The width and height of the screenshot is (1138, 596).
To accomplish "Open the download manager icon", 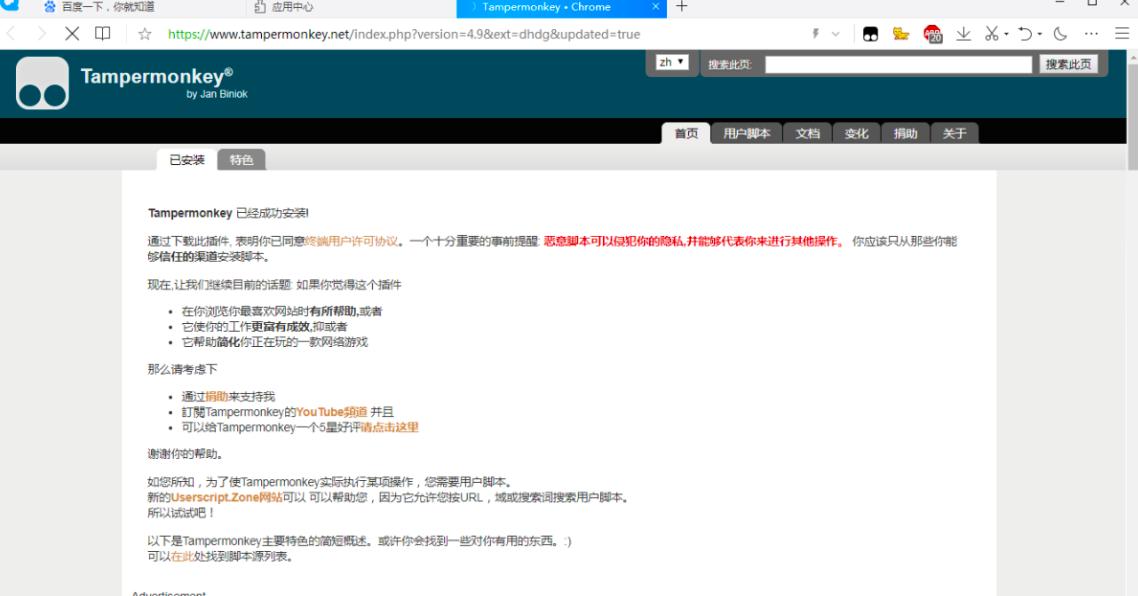I will (964, 33).
